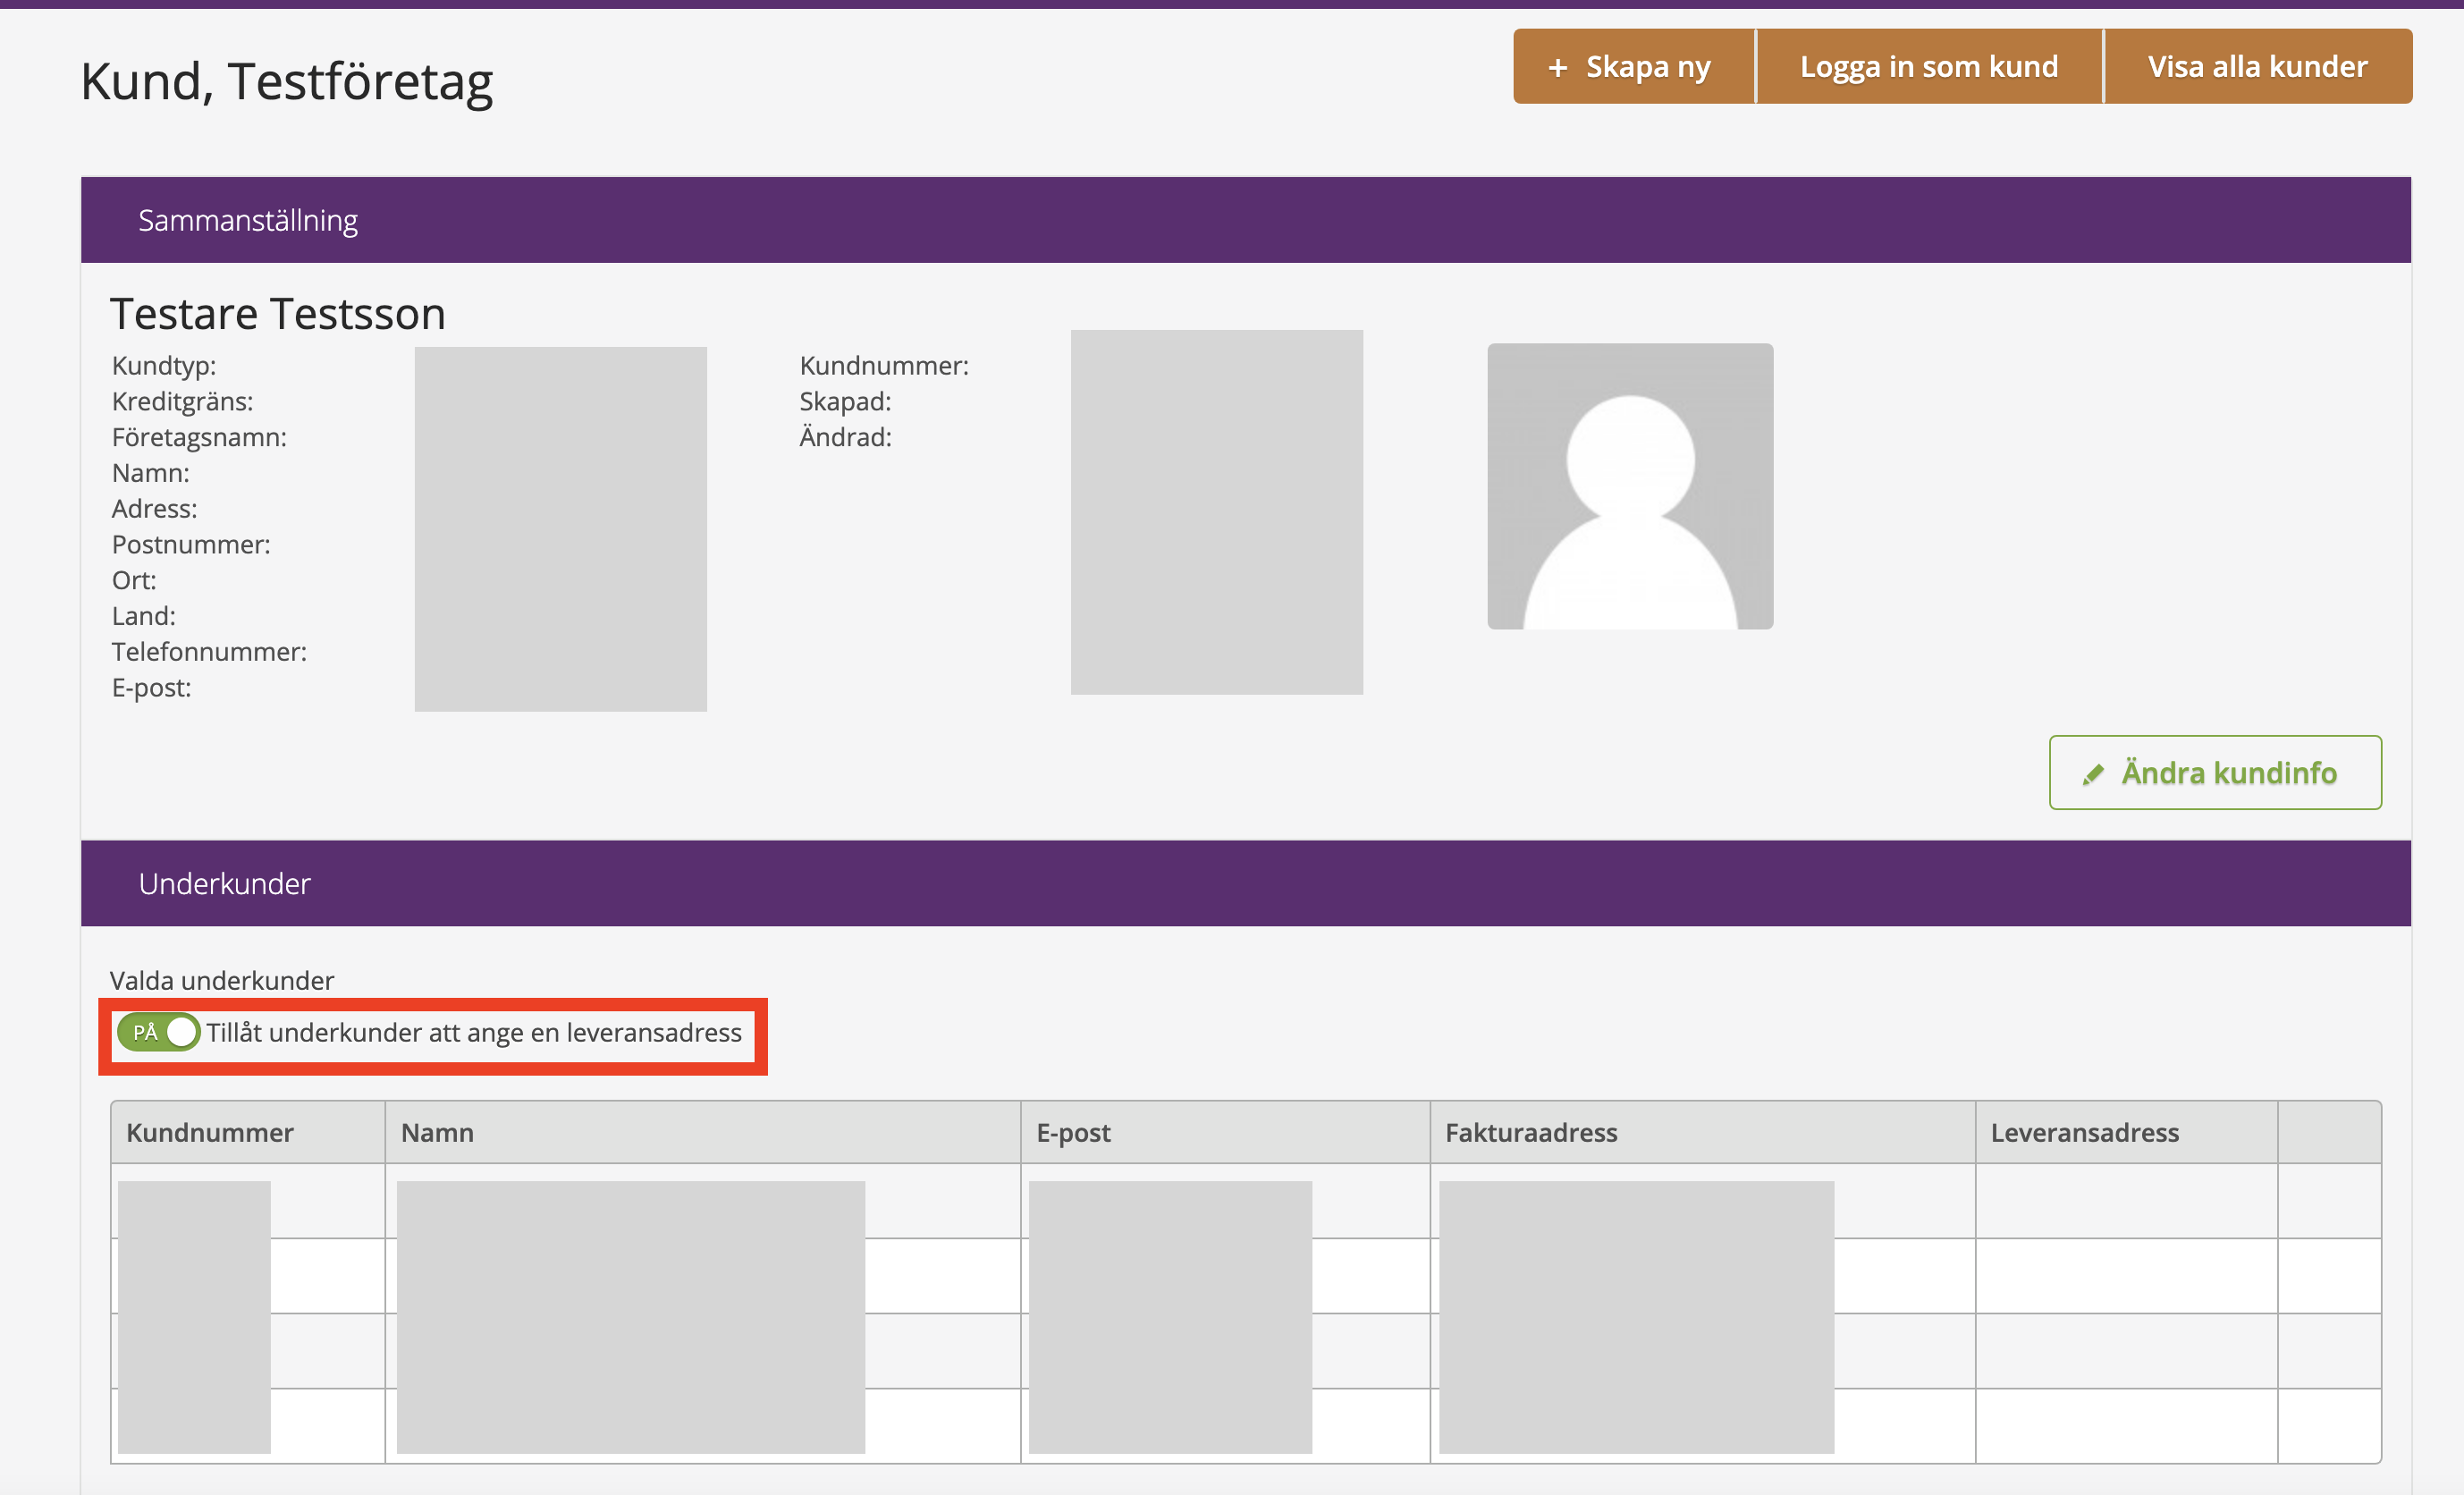
Task: Click the Leveransadress column header
Action: (x=2127, y=1132)
